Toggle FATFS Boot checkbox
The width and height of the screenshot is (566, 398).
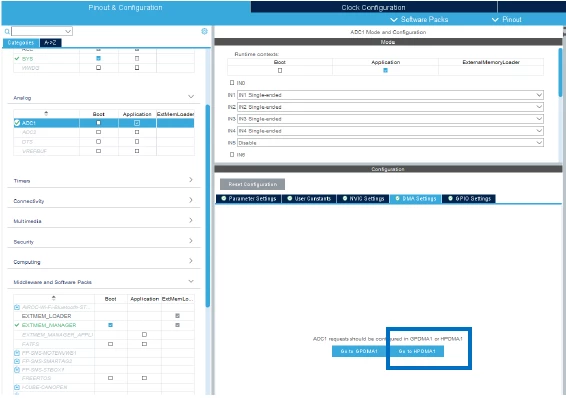click(110, 344)
